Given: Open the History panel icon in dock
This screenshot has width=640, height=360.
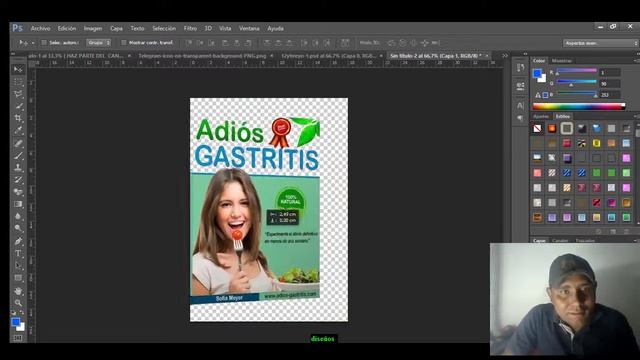Looking at the screenshot, I should click(x=520, y=68).
